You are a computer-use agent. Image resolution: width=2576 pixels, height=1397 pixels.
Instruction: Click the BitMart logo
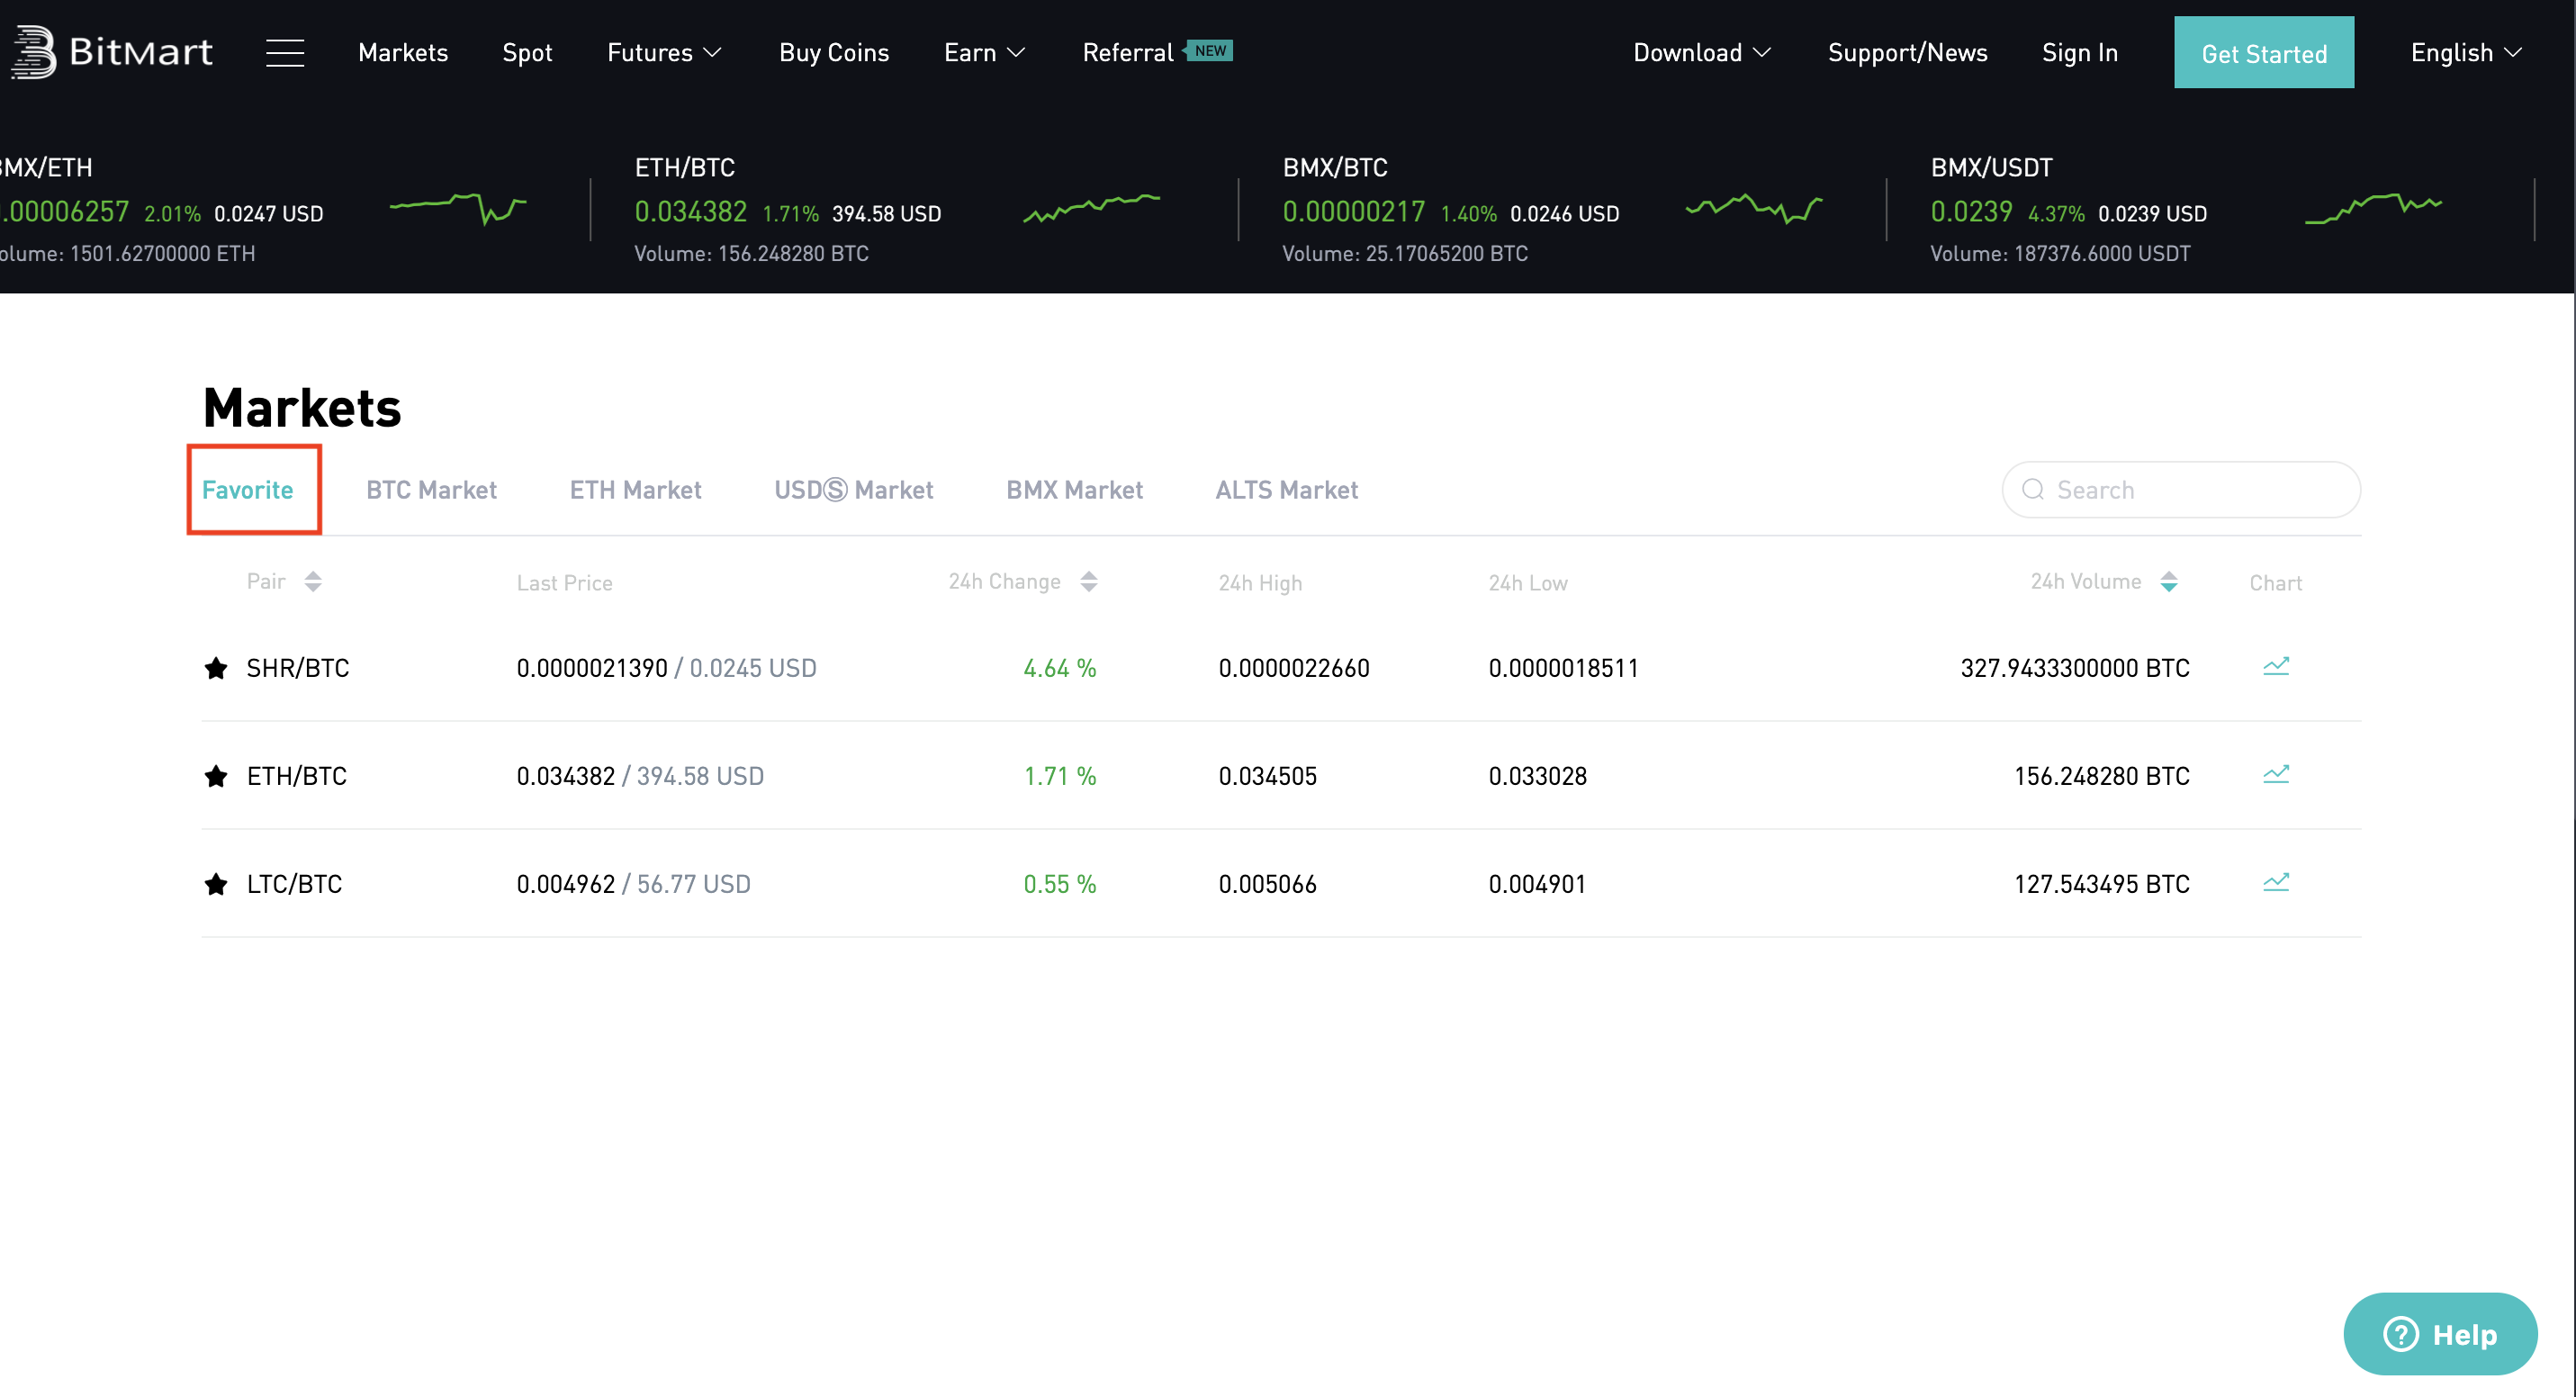pyautogui.click(x=112, y=52)
